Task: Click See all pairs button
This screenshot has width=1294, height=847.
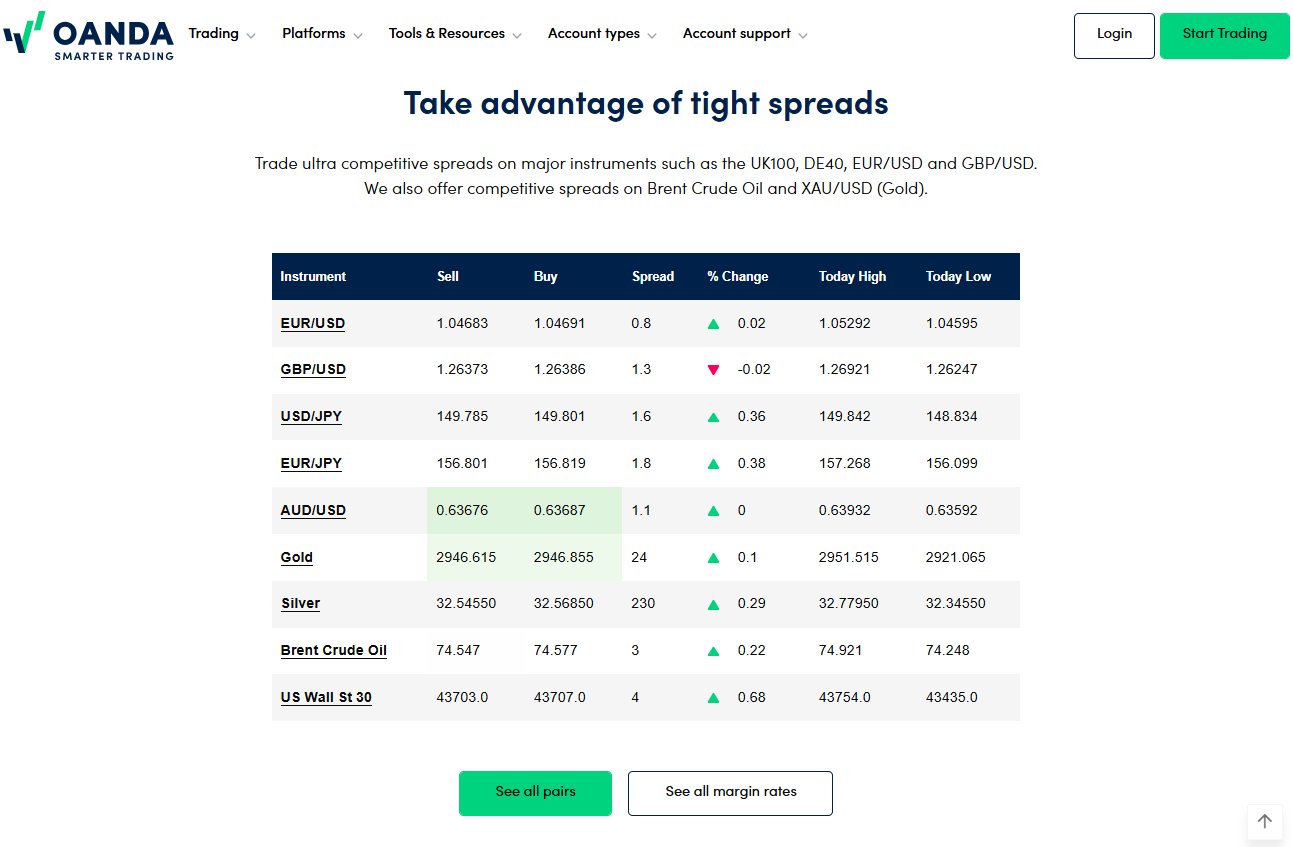Action: click(535, 793)
